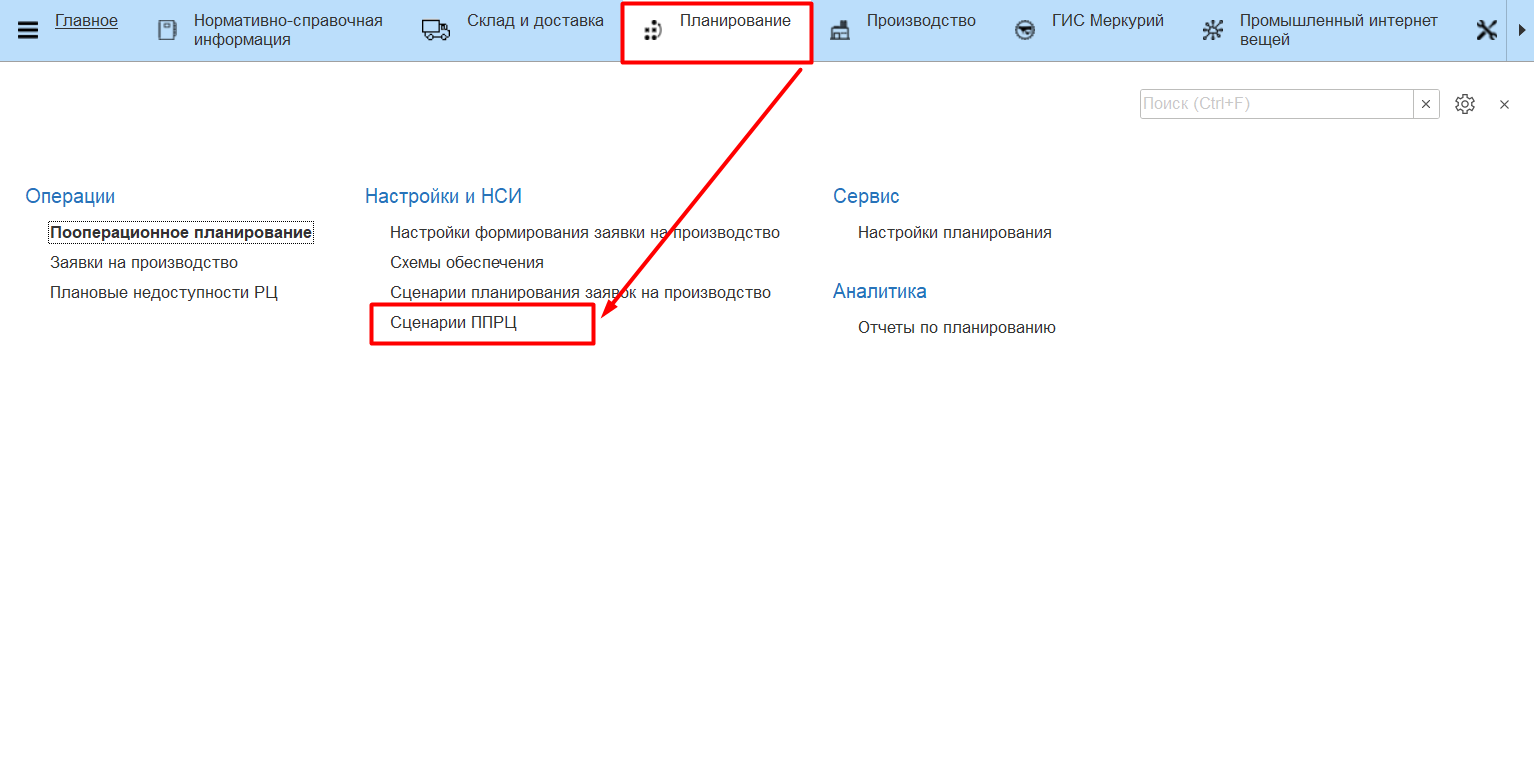Click the crossed tools icon in top bar
This screenshot has height=764, width=1534.
pyautogui.click(x=1487, y=30)
